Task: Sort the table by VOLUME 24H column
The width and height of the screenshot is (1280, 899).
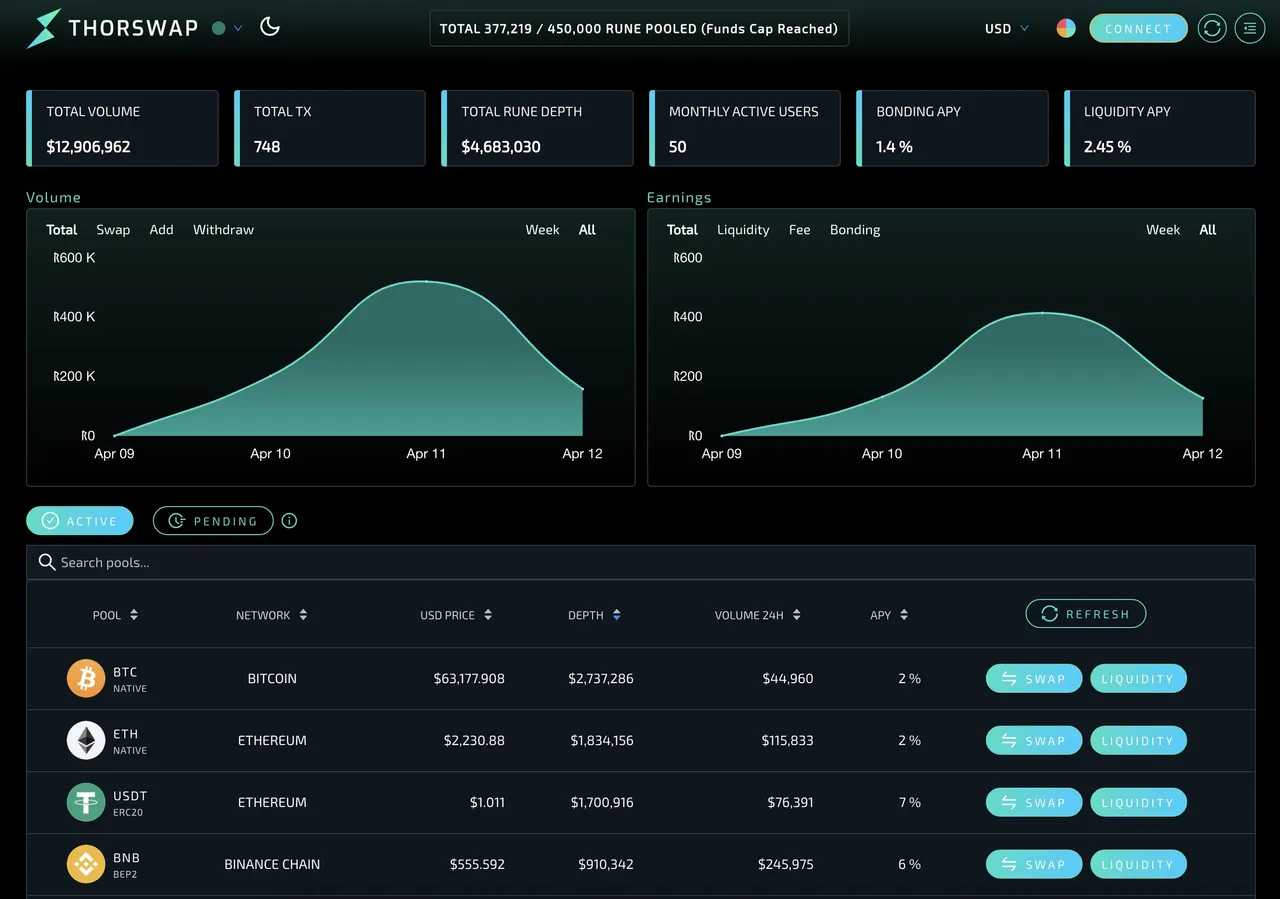Action: click(x=757, y=615)
